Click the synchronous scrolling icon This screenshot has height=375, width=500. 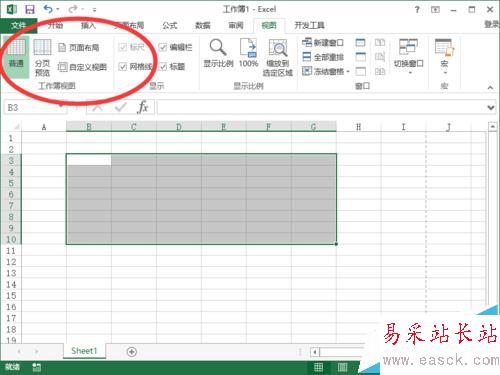coord(380,57)
